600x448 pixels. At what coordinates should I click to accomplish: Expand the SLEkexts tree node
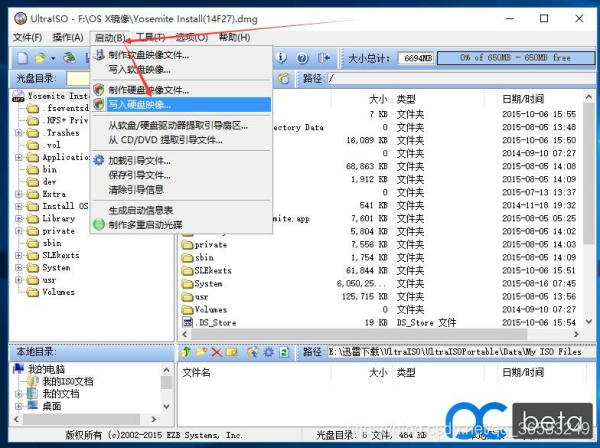(x=18, y=255)
